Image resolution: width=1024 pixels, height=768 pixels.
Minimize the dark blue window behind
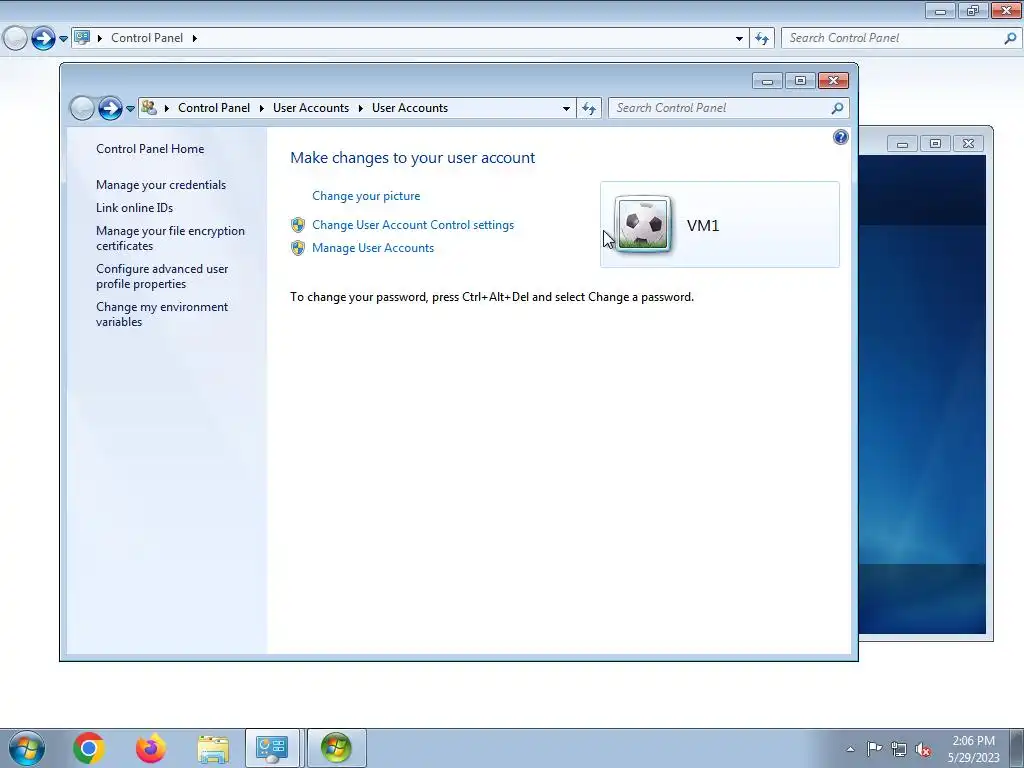903,144
